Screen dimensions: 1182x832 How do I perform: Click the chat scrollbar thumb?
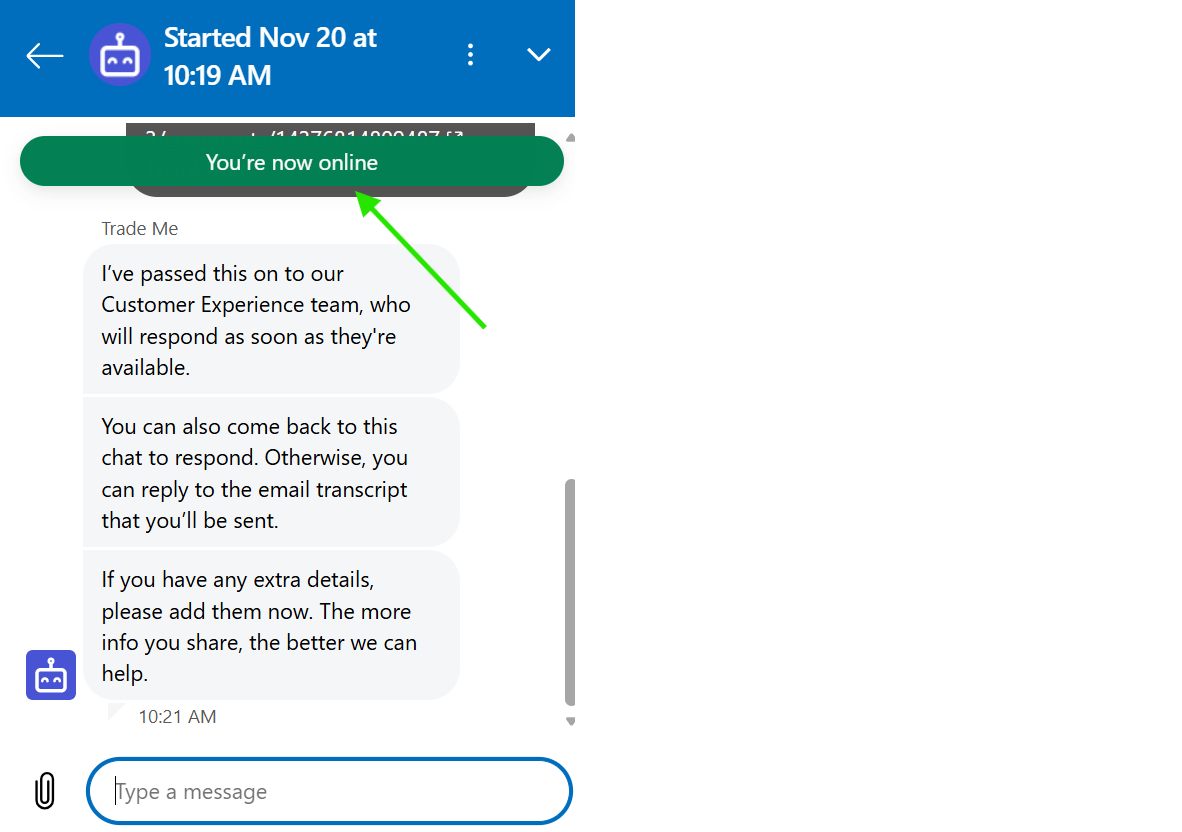570,590
